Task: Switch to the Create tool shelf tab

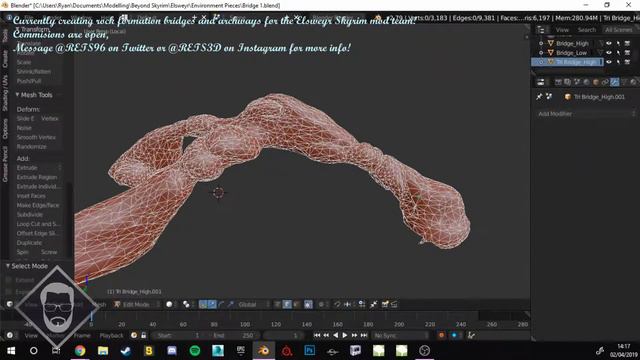Action: tap(5, 59)
